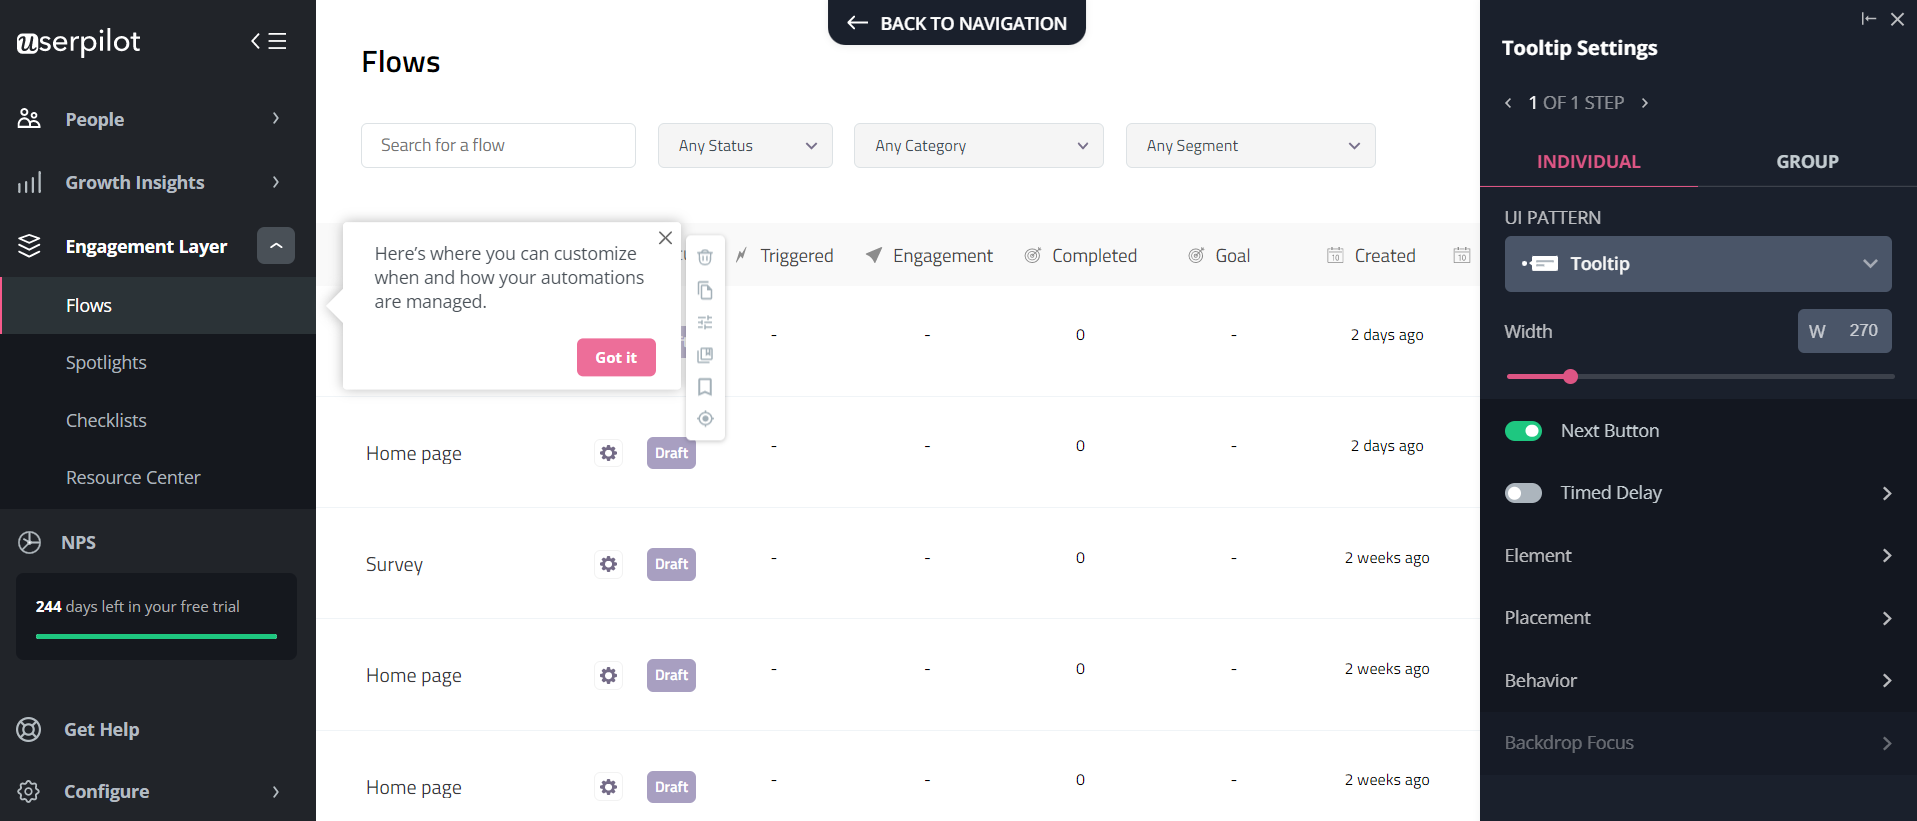The image size is (1917, 821).
Task: Click the target crosshair icon beside the tooltip
Action: pyautogui.click(x=705, y=419)
